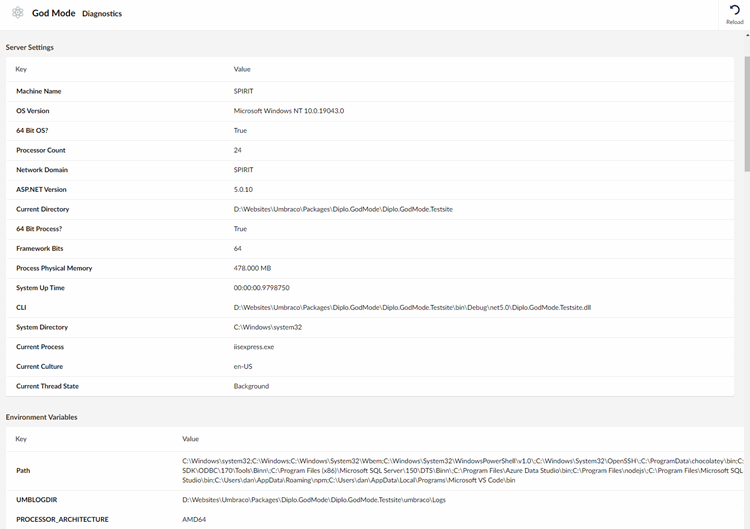Select the CLI dll path value
The width and height of the screenshot is (750, 529).
coord(412,308)
